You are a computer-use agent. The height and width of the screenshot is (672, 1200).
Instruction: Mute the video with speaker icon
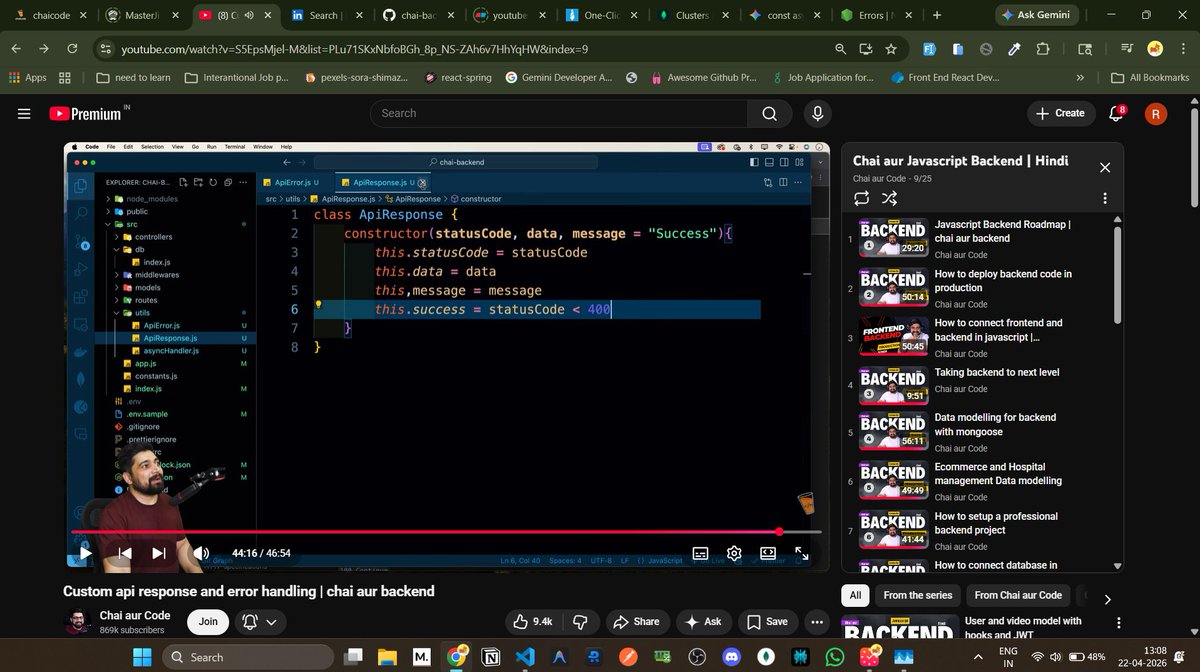pos(201,552)
